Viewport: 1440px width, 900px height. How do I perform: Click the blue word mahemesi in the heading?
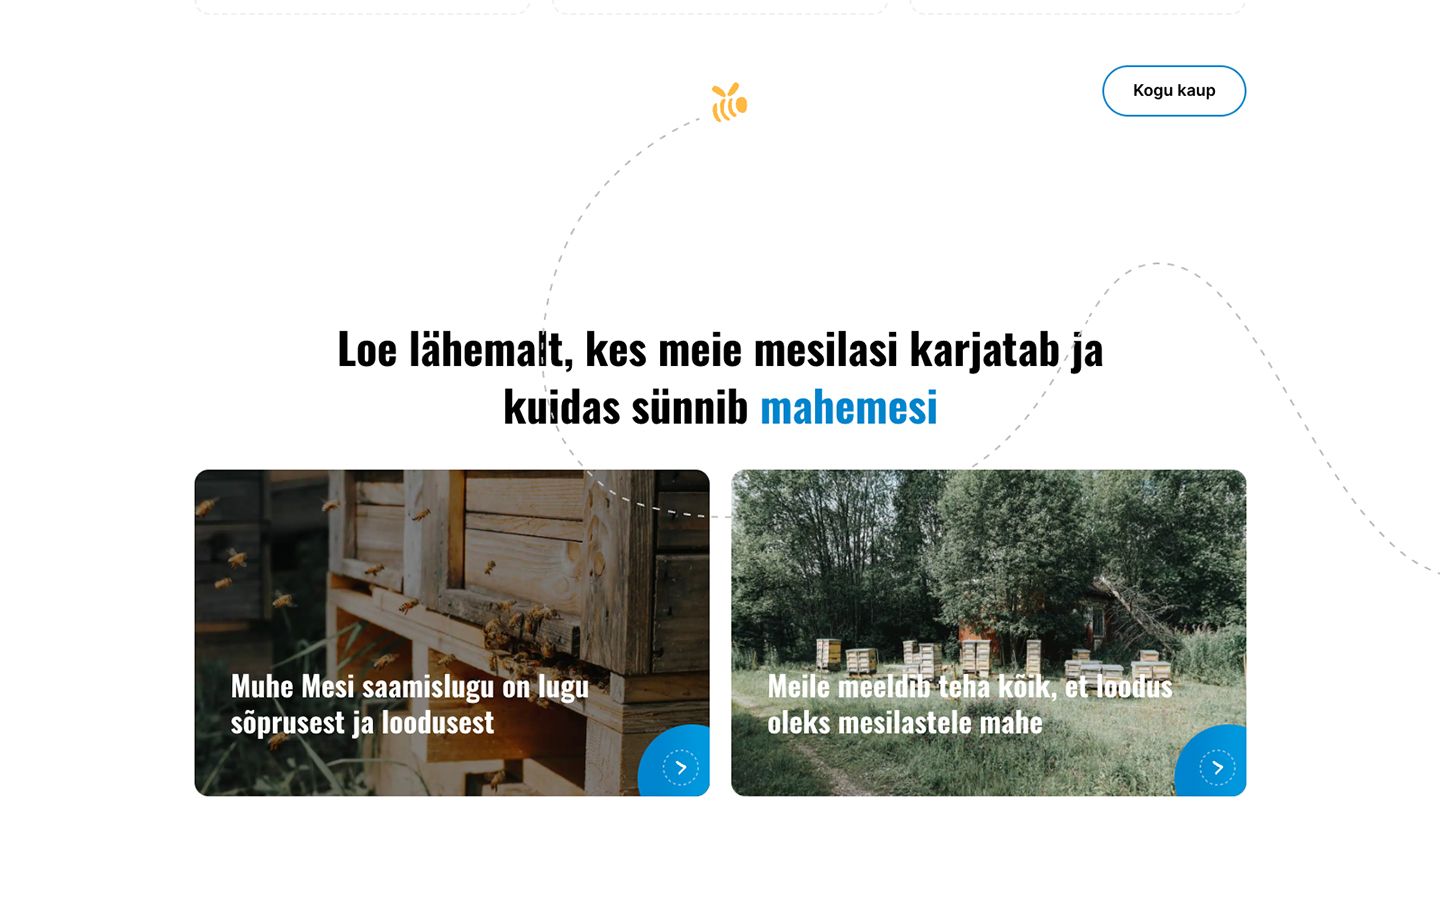[849, 407]
